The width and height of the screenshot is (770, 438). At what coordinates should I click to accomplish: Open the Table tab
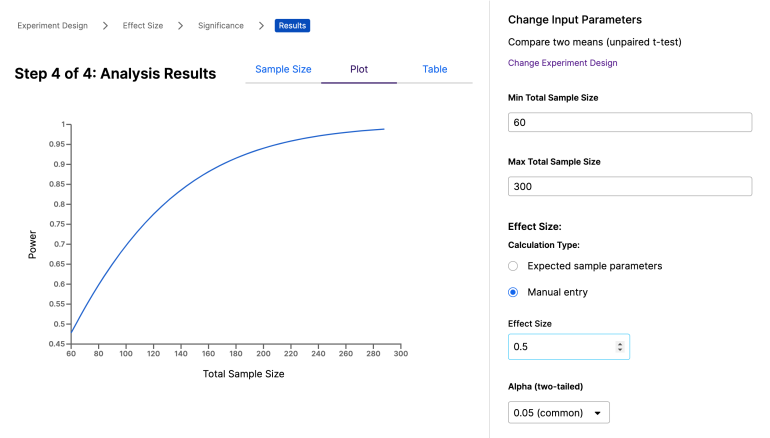click(x=435, y=70)
